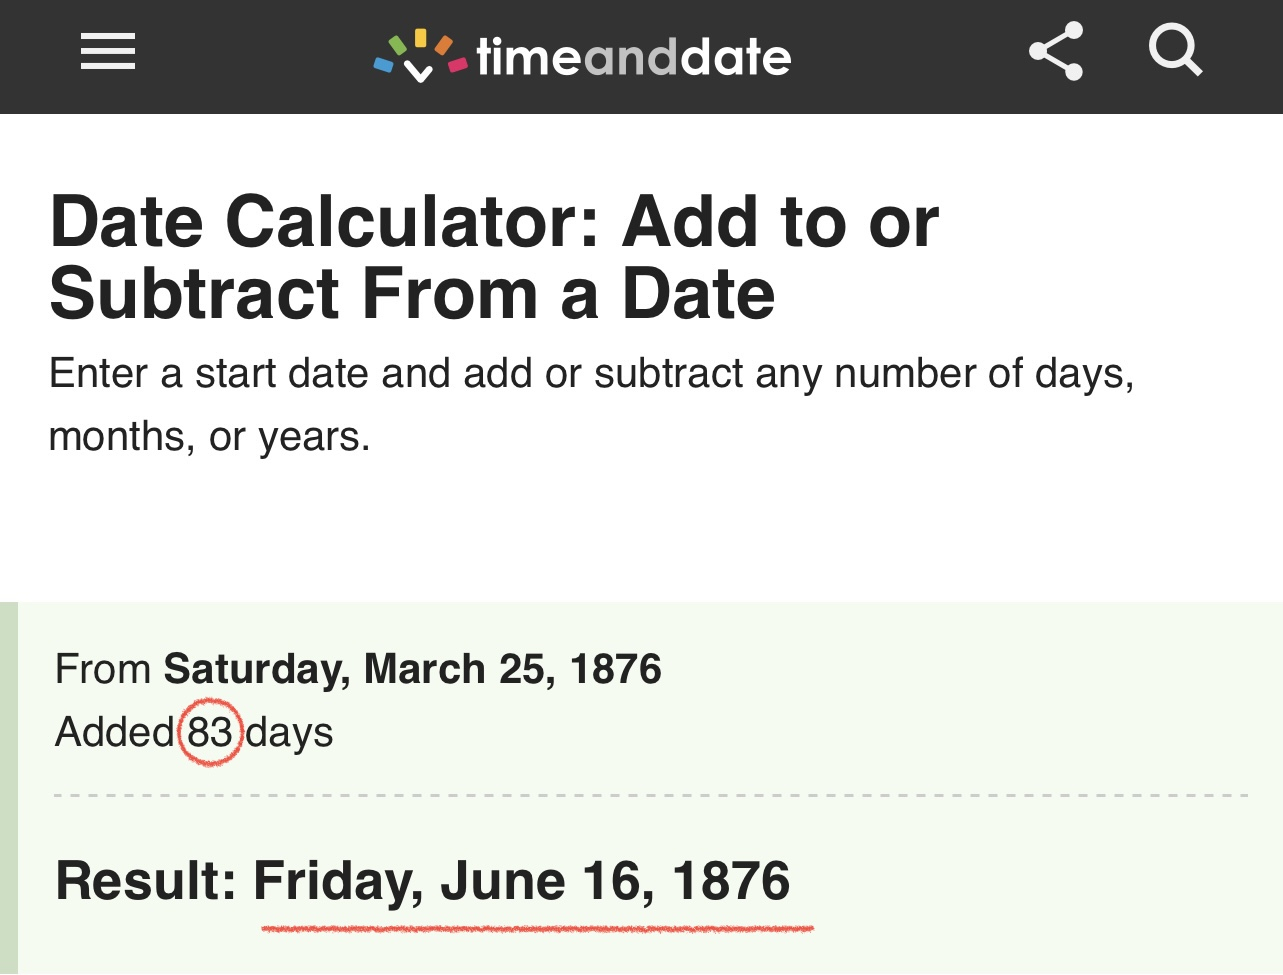Click the start date "Saturday, March 25, 1876"
This screenshot has height=975, width=1283.
412,669
